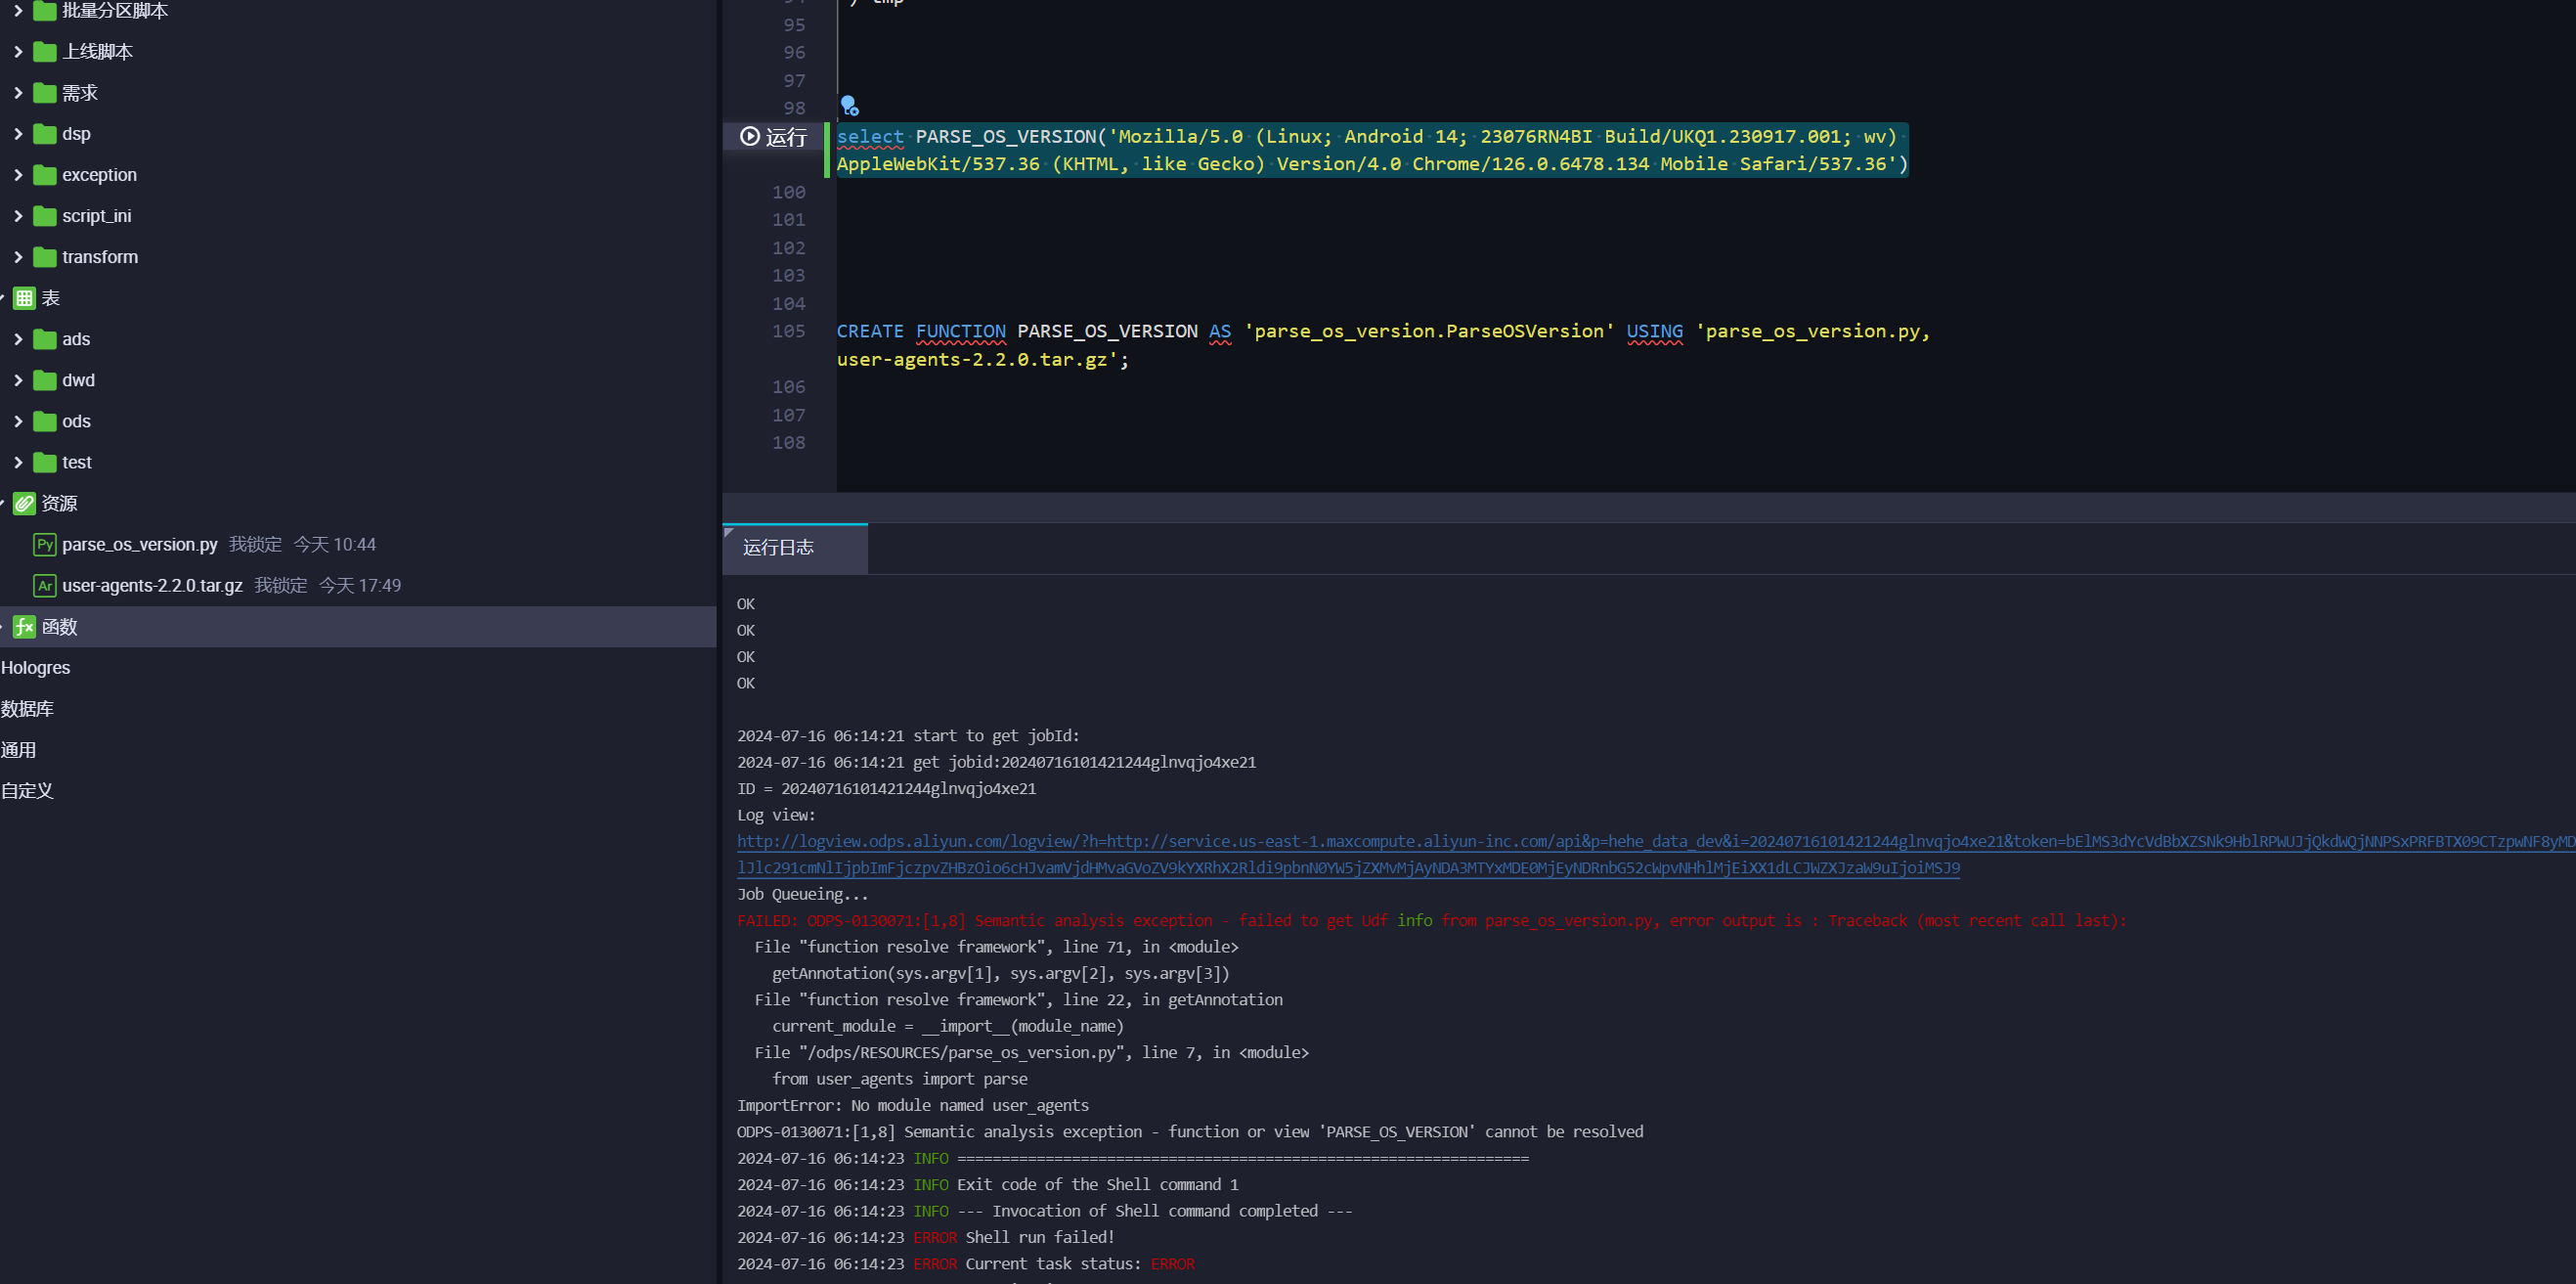Click the folder icon for dwd
This screenshot has height=1284, width=2576.
click(44, 380)
